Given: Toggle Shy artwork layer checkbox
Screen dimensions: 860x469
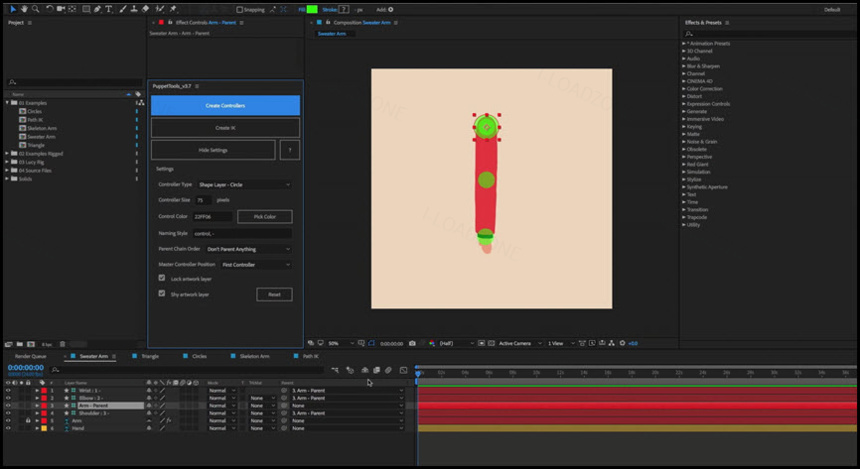Looking at the screenshot, I should click(x=162, y=293).
